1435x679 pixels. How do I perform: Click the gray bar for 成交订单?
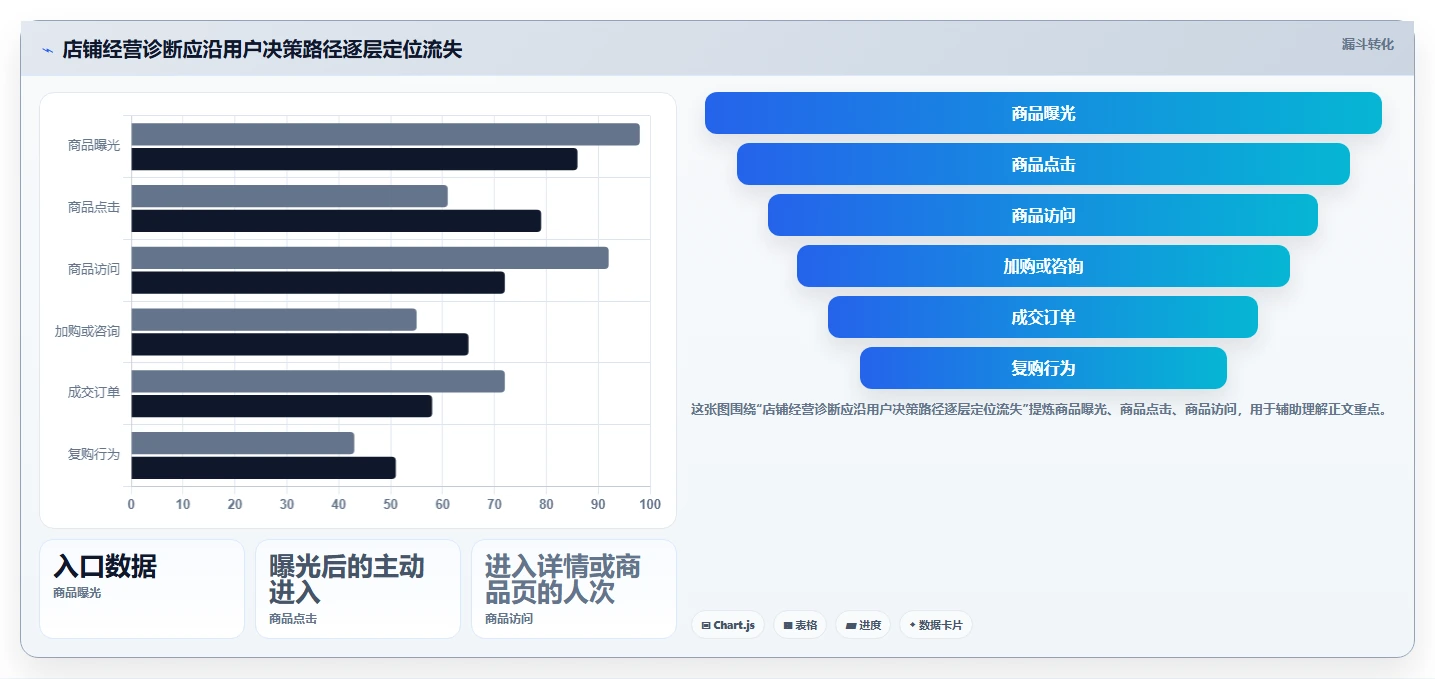[318, 381]
